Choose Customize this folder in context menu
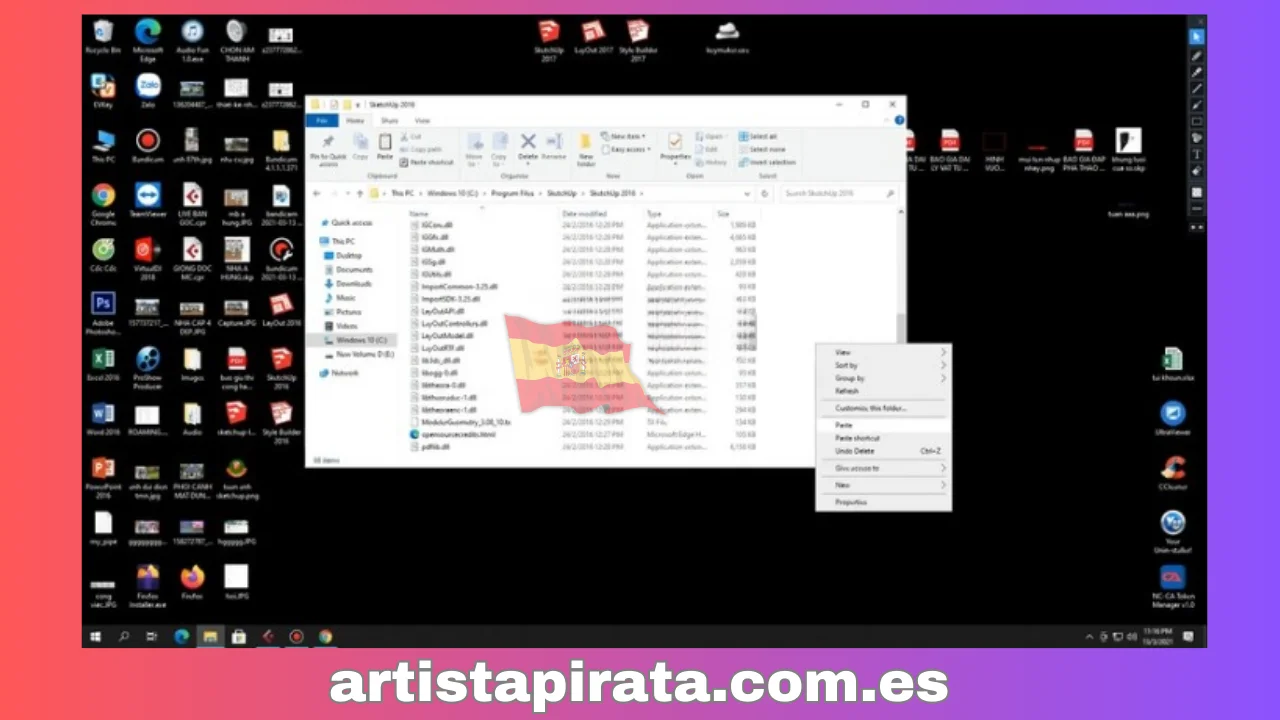Viewport: 1280px width, 720px height. click(x=883, y=408)
